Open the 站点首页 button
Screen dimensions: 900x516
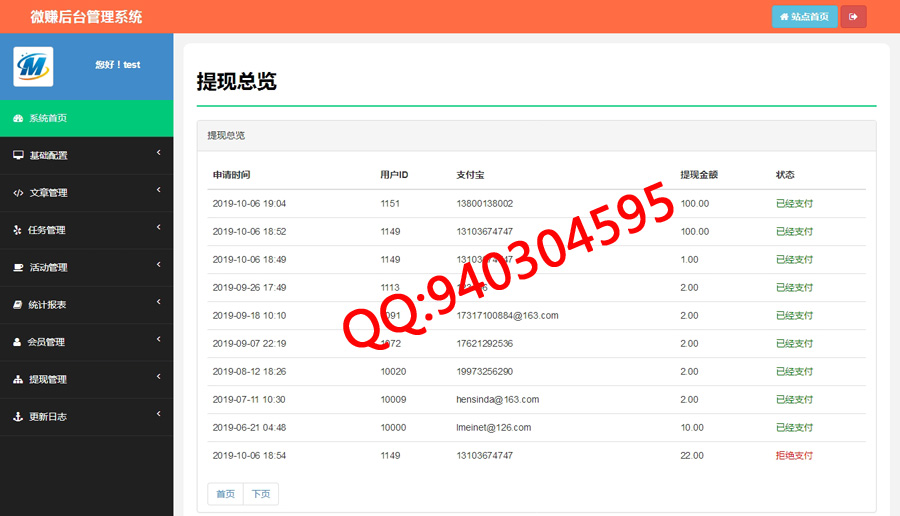tap(804, 16)
